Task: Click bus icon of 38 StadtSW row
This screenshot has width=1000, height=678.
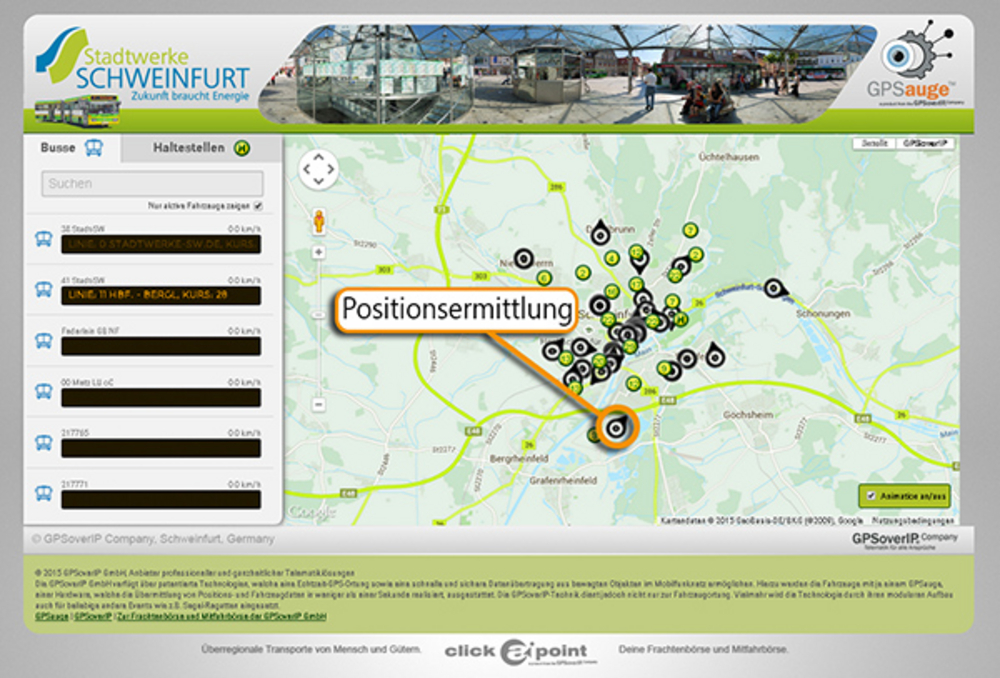Action: (43, 239)
